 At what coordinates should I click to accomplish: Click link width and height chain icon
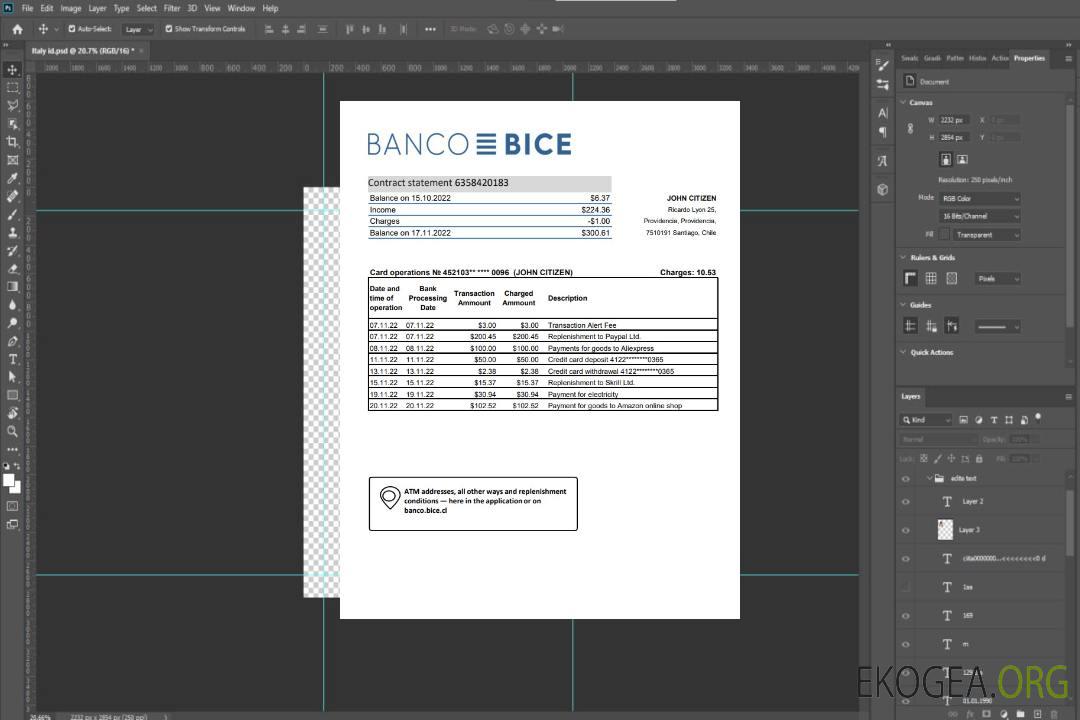pos(911,129)
